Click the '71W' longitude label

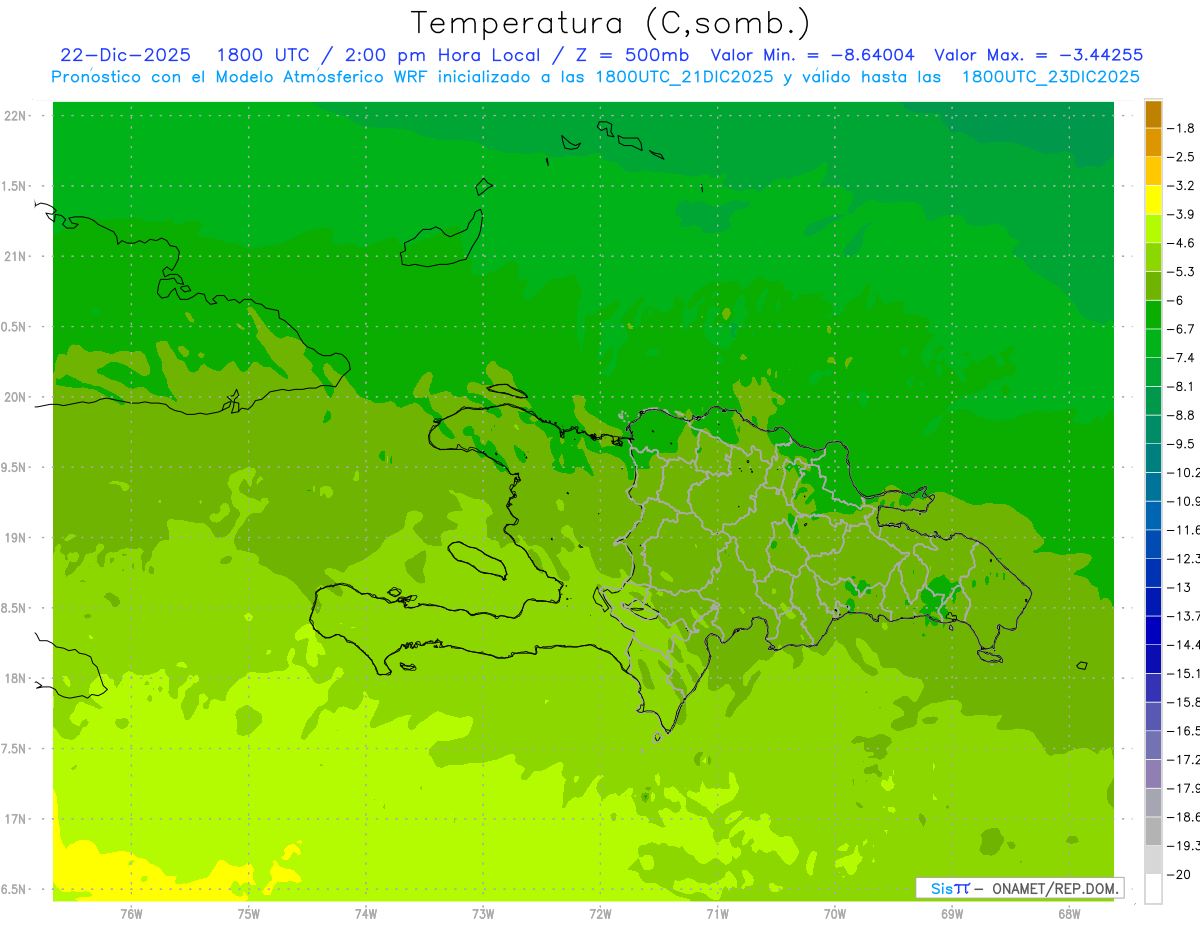(717, 914)
